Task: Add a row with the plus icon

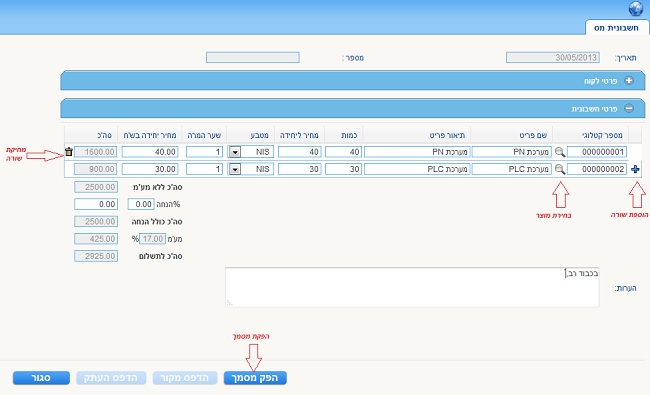Action: [x=635, y=169]
